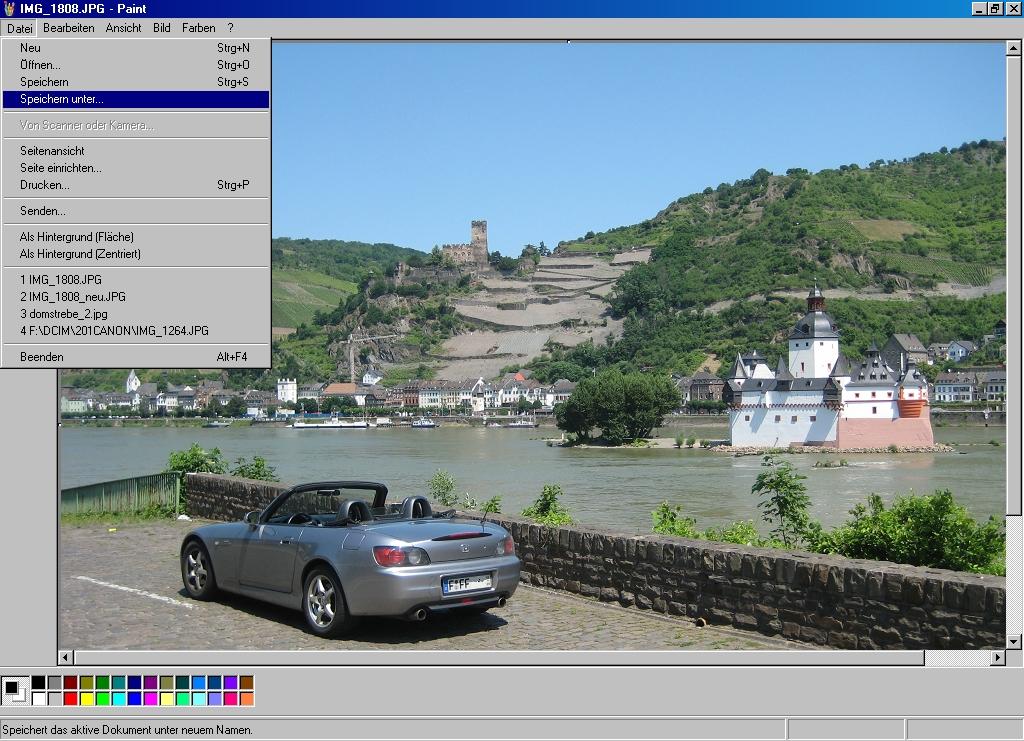Open 'Drucken...' from the file menu
Screen dimensions: 1024x741
click(x=45, y=185)
